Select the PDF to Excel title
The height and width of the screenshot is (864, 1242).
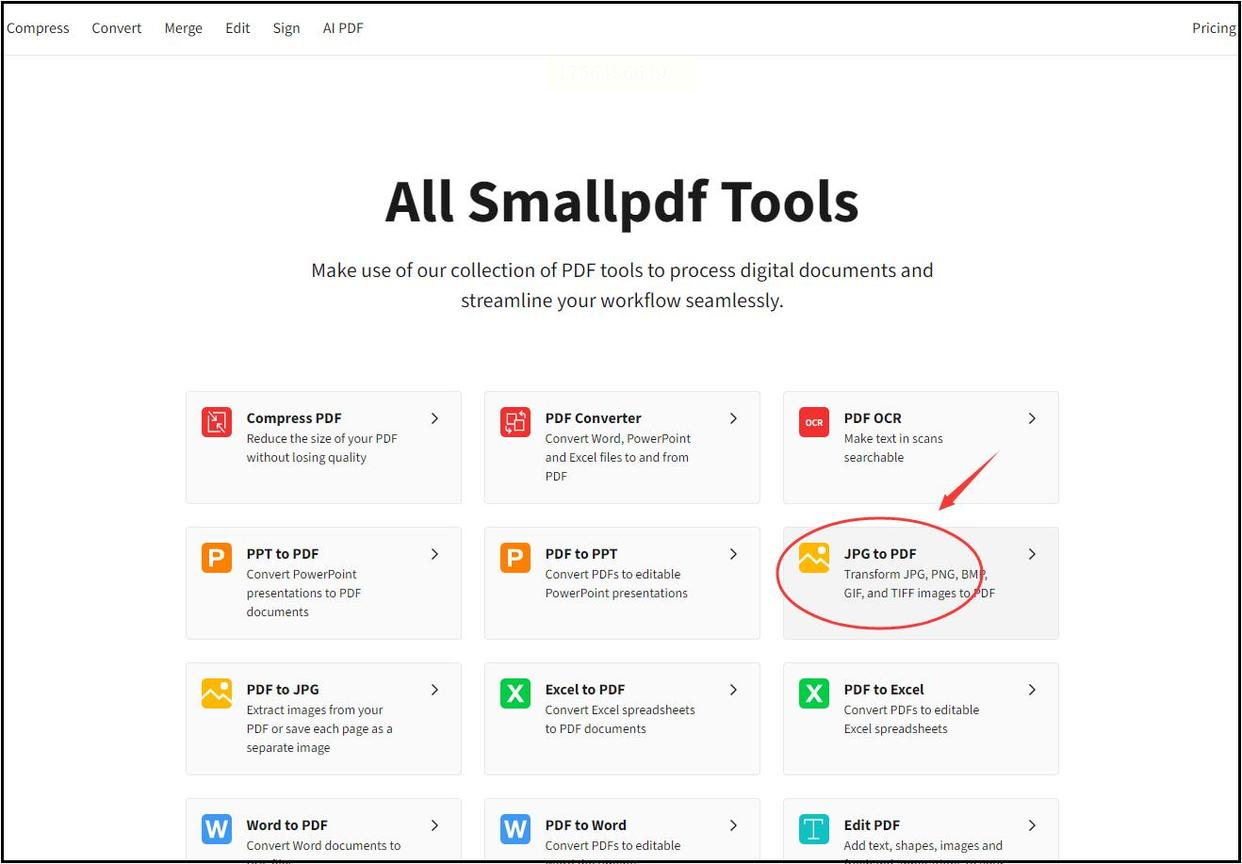[x=884, y=689]
